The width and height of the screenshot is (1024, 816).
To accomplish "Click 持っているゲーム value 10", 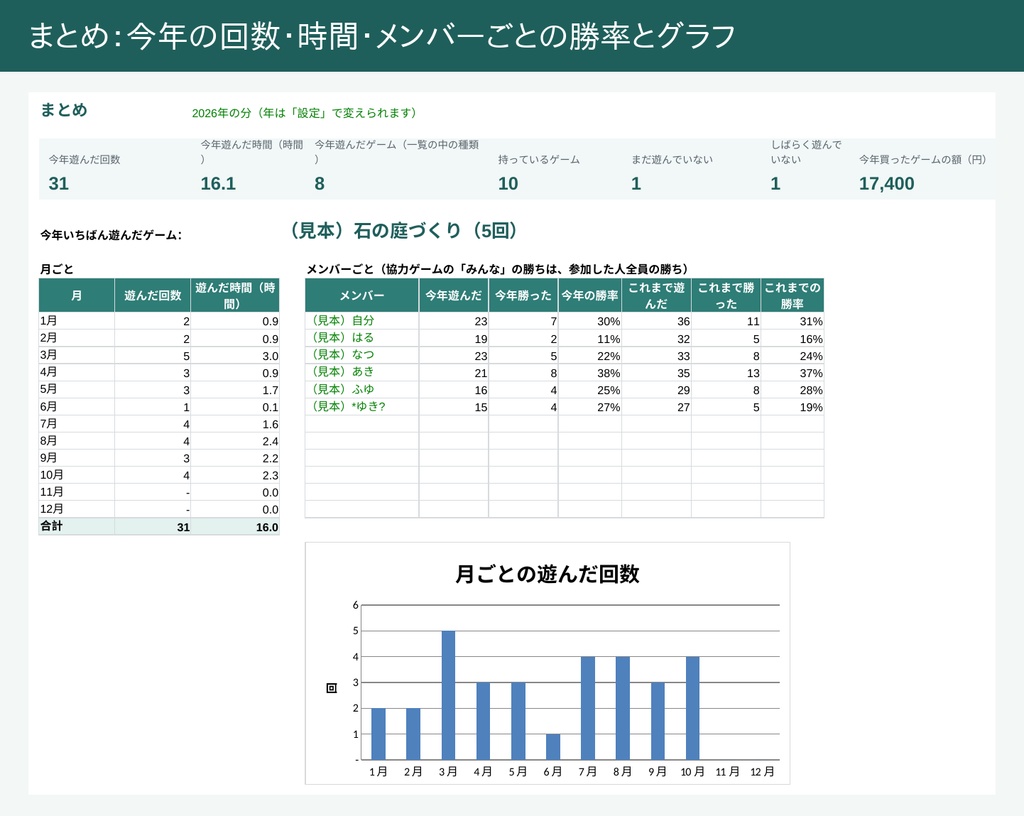I will tap(508, 183).
